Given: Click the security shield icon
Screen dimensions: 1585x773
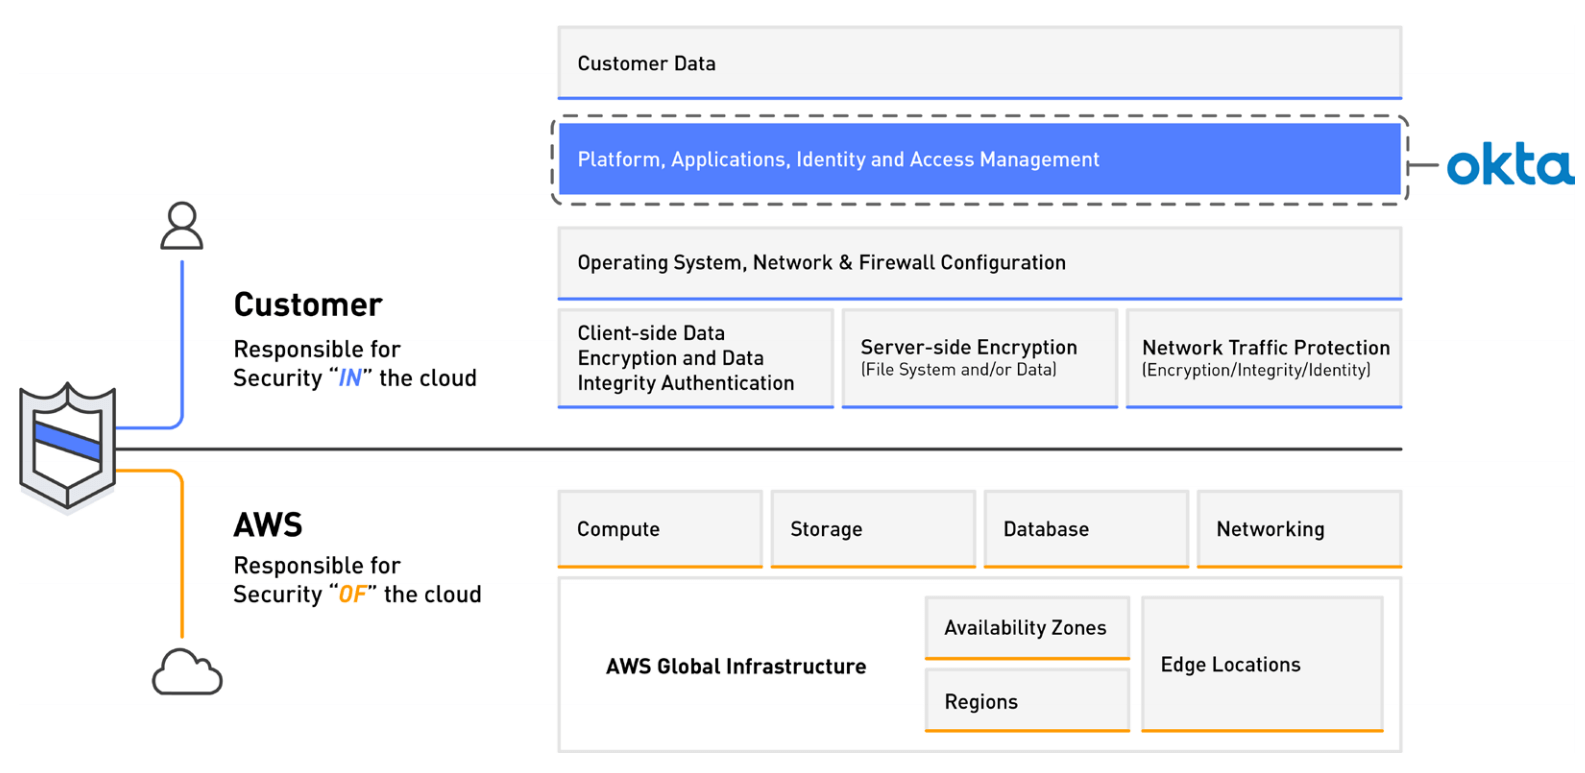Looking at the screenshot, I should [68, 446].
